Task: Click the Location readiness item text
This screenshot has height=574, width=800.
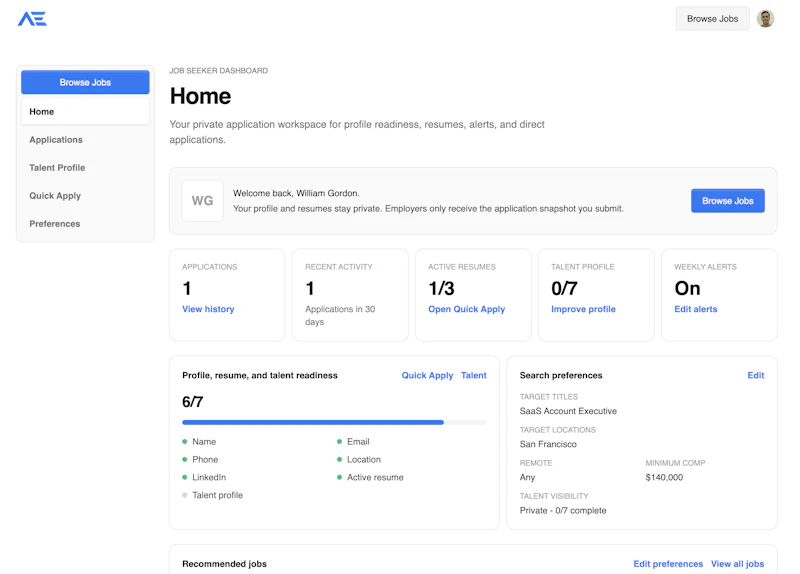Action: pyautogui.click(x=364, y=460)
